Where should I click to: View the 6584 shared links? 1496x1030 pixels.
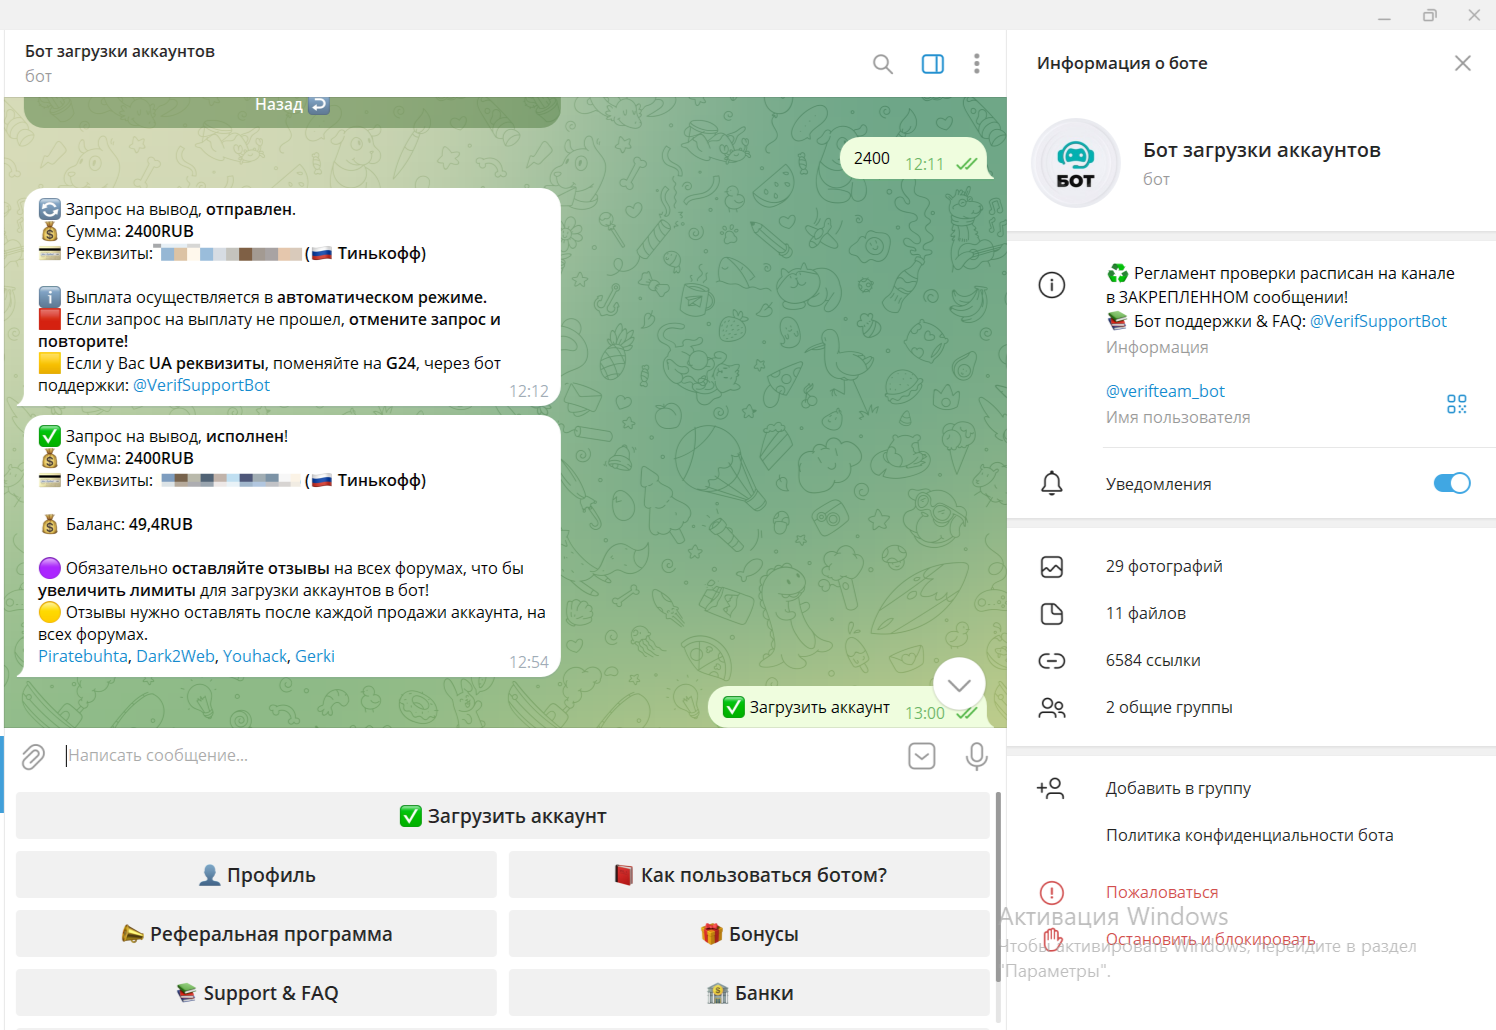1152,660
